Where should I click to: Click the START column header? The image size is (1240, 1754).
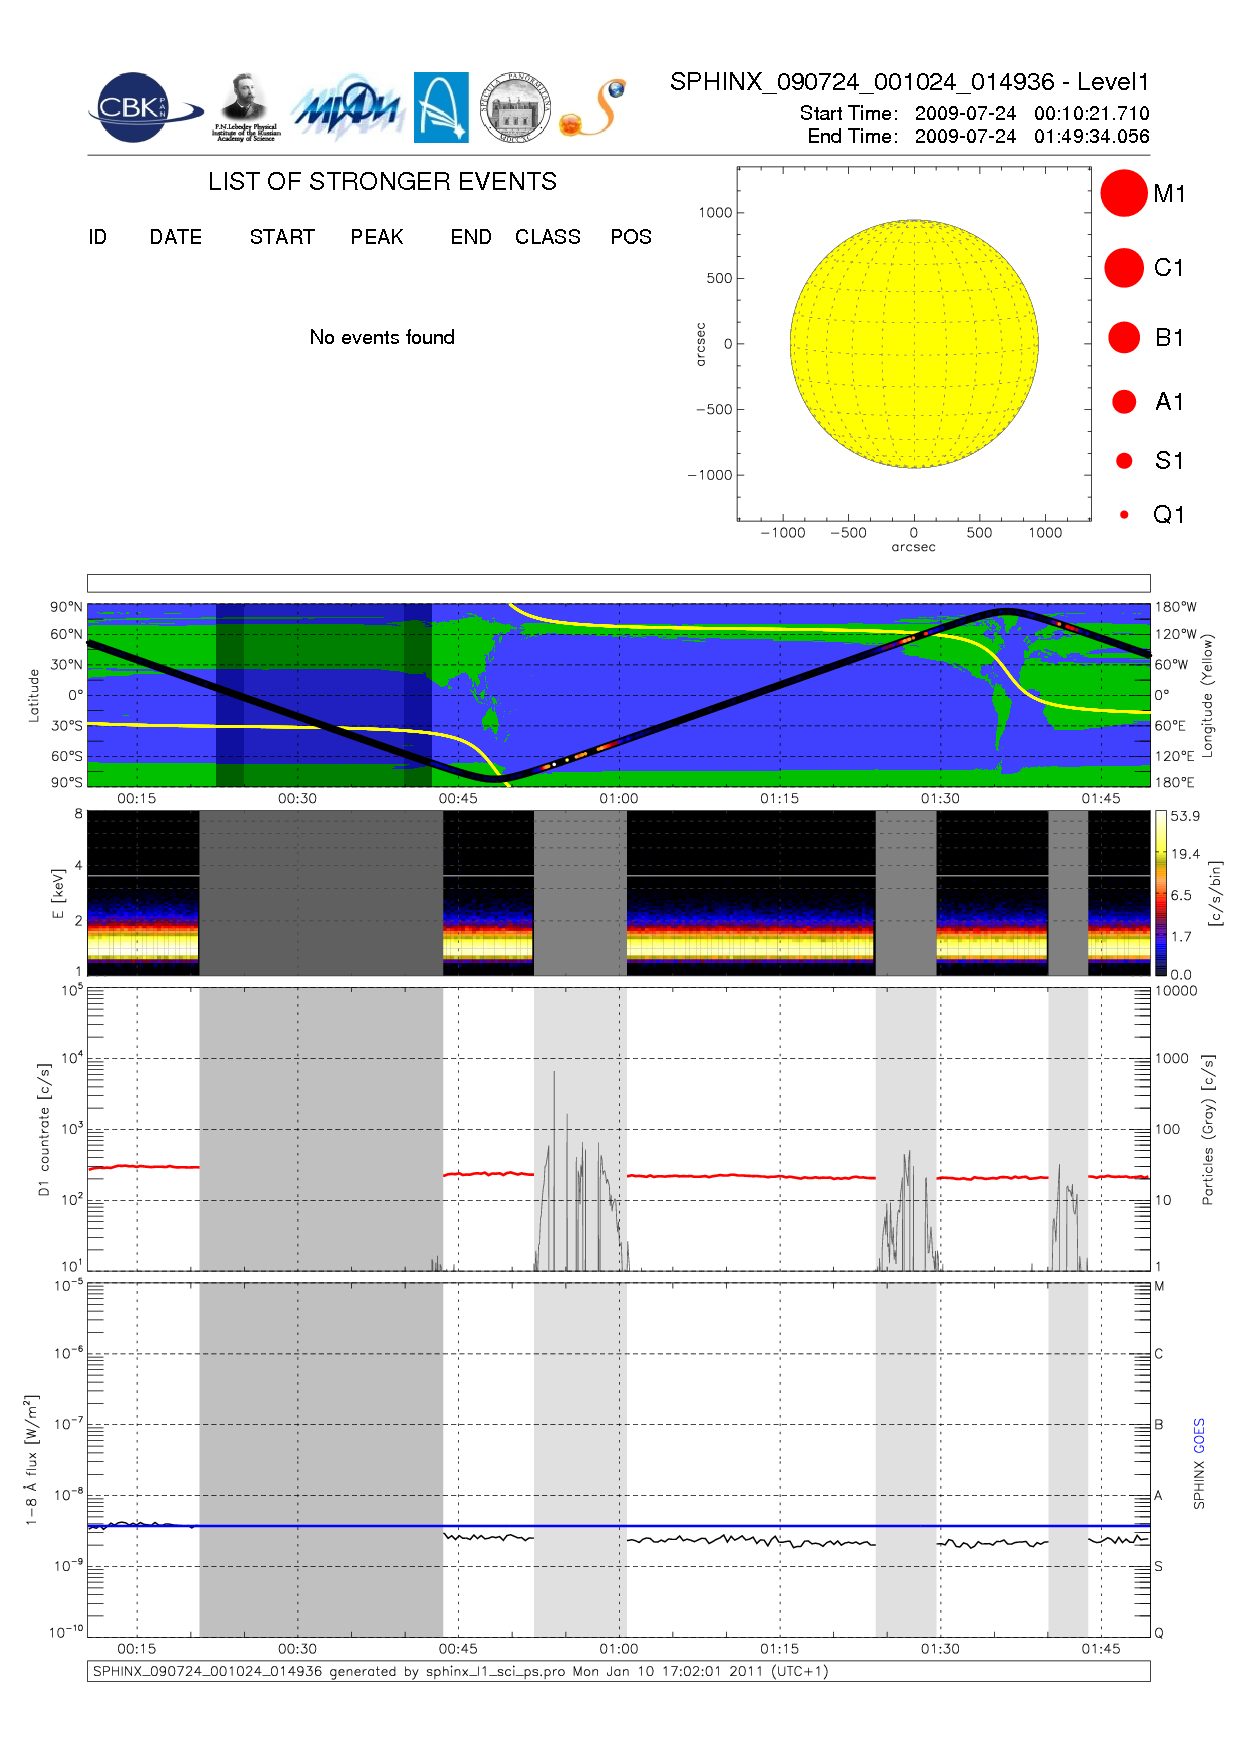282,237
